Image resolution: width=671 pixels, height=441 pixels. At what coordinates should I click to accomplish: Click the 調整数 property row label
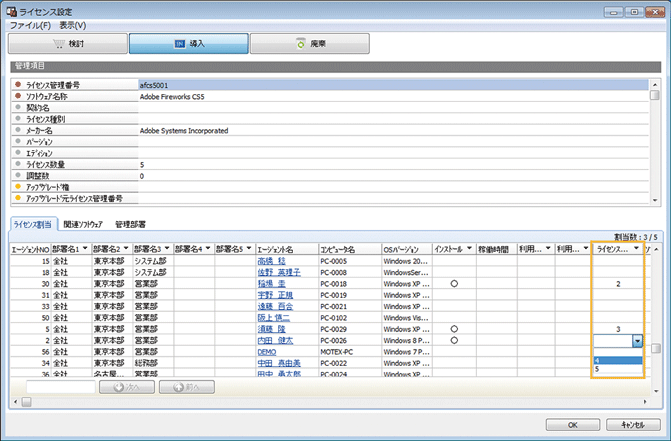pyautogui.click(x=38, y=176)
